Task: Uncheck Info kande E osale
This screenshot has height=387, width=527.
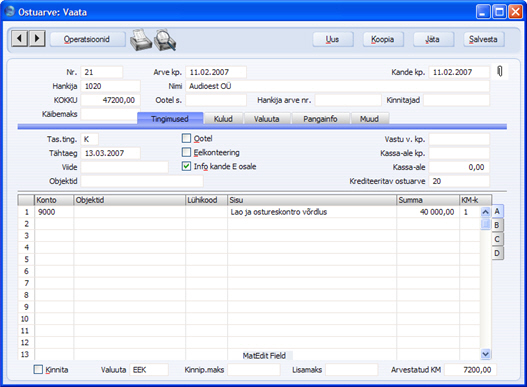Action: [x=186, y=166]
